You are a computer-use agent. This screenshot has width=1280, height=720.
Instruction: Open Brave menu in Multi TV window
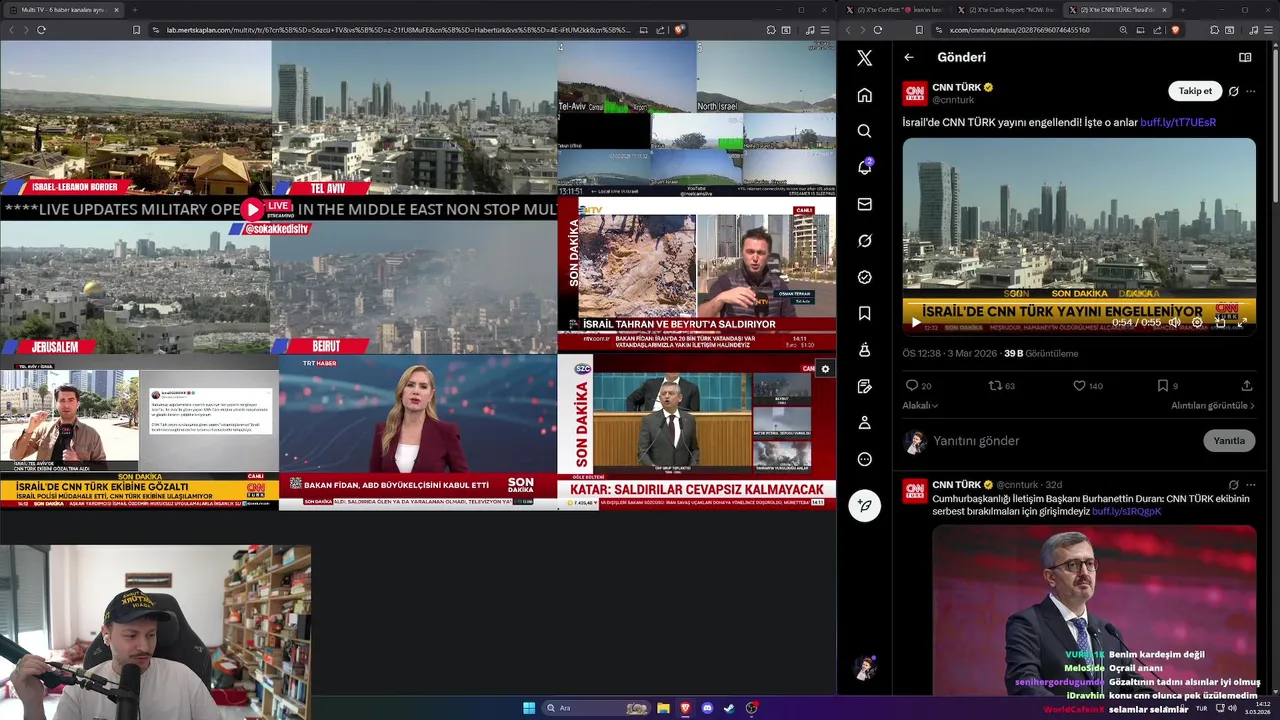click(824, 30)
